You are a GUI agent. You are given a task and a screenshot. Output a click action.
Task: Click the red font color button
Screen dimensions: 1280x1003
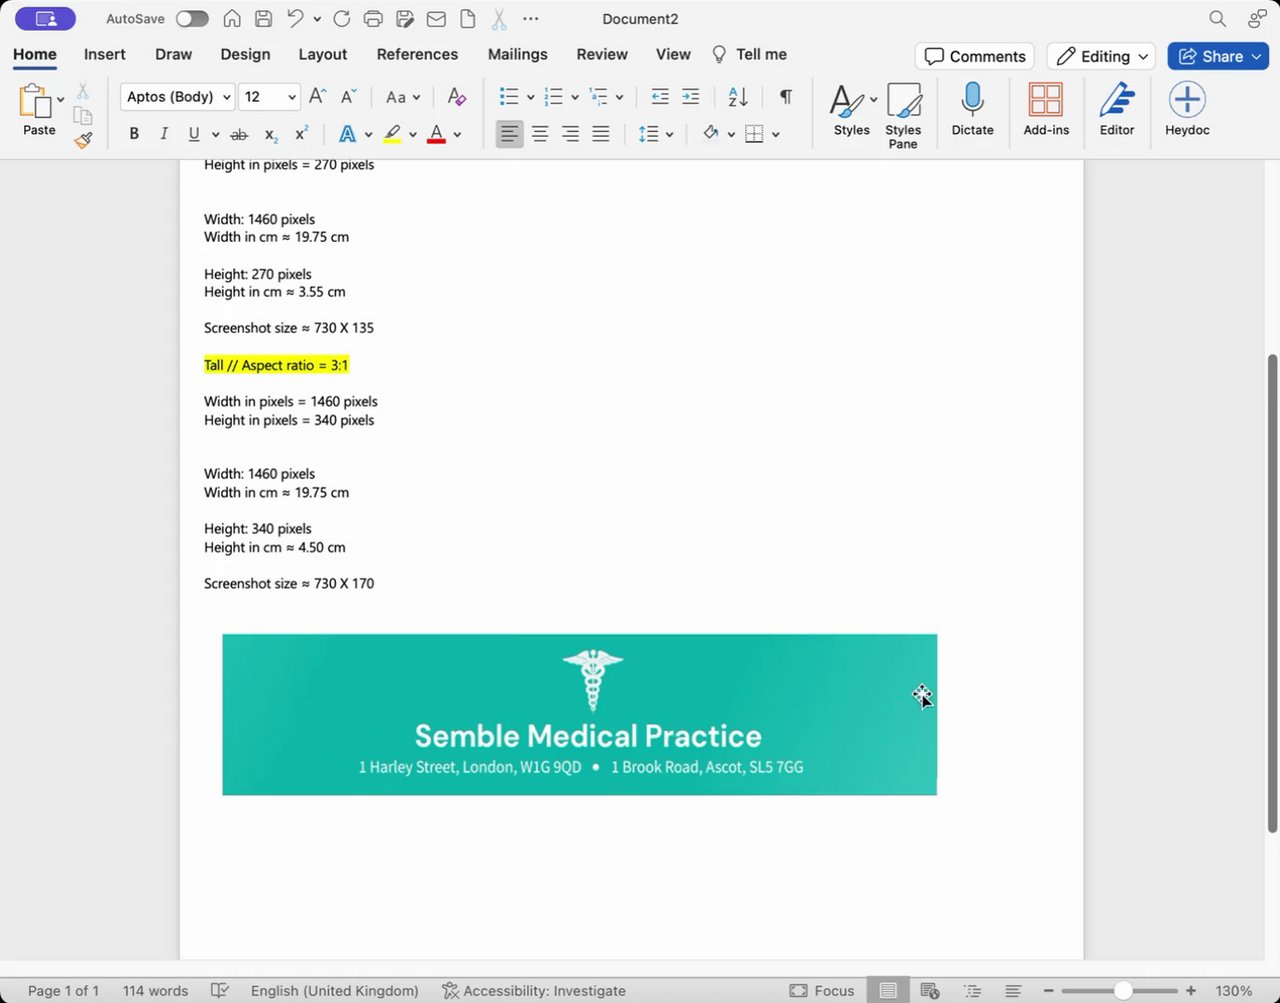coord(436,134)
